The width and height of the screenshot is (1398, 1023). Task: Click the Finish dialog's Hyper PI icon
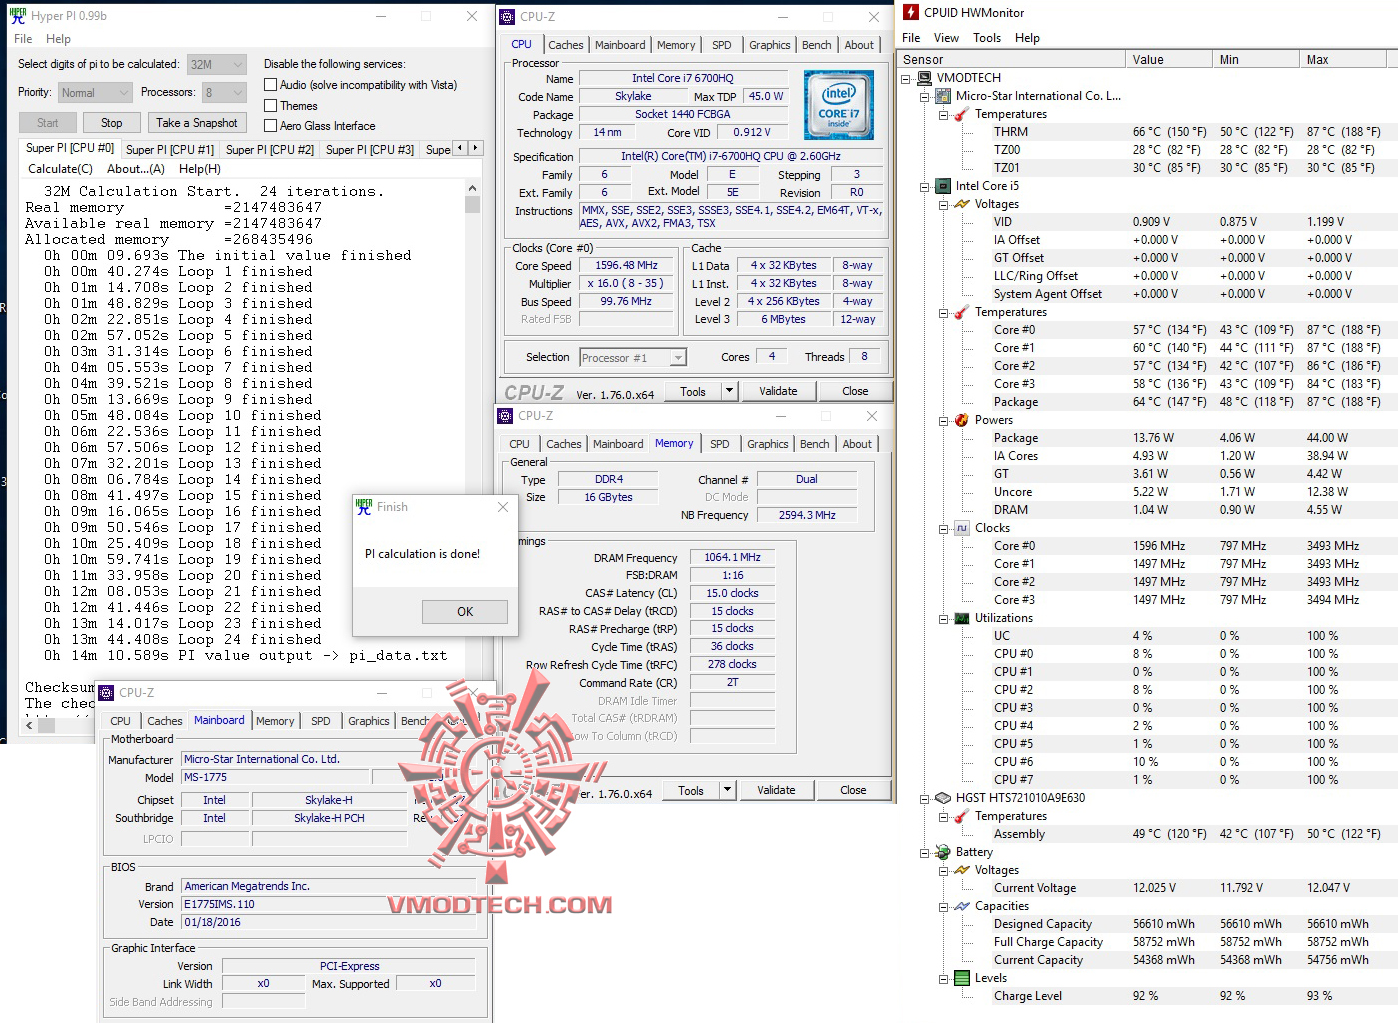[364, 507]
